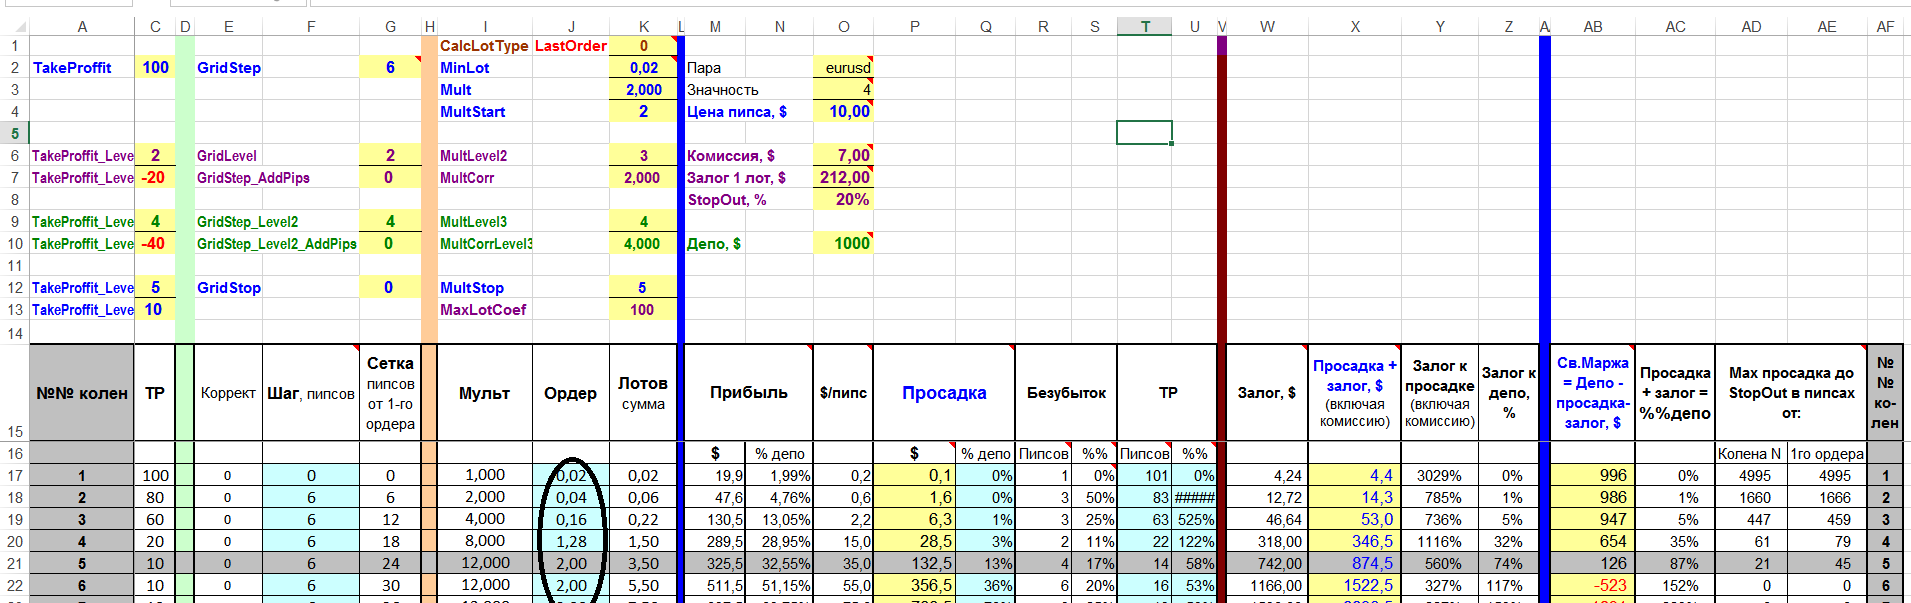Select the StopOut value 20%
Screen dimensions: 1911x603
click(x=844, y=200)
